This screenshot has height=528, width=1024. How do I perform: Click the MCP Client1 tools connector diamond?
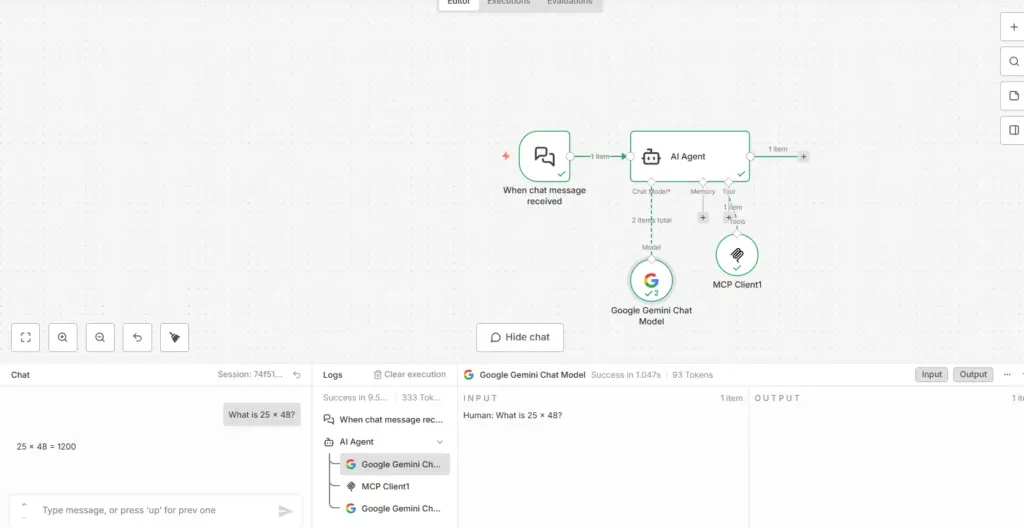pos(737,233)
